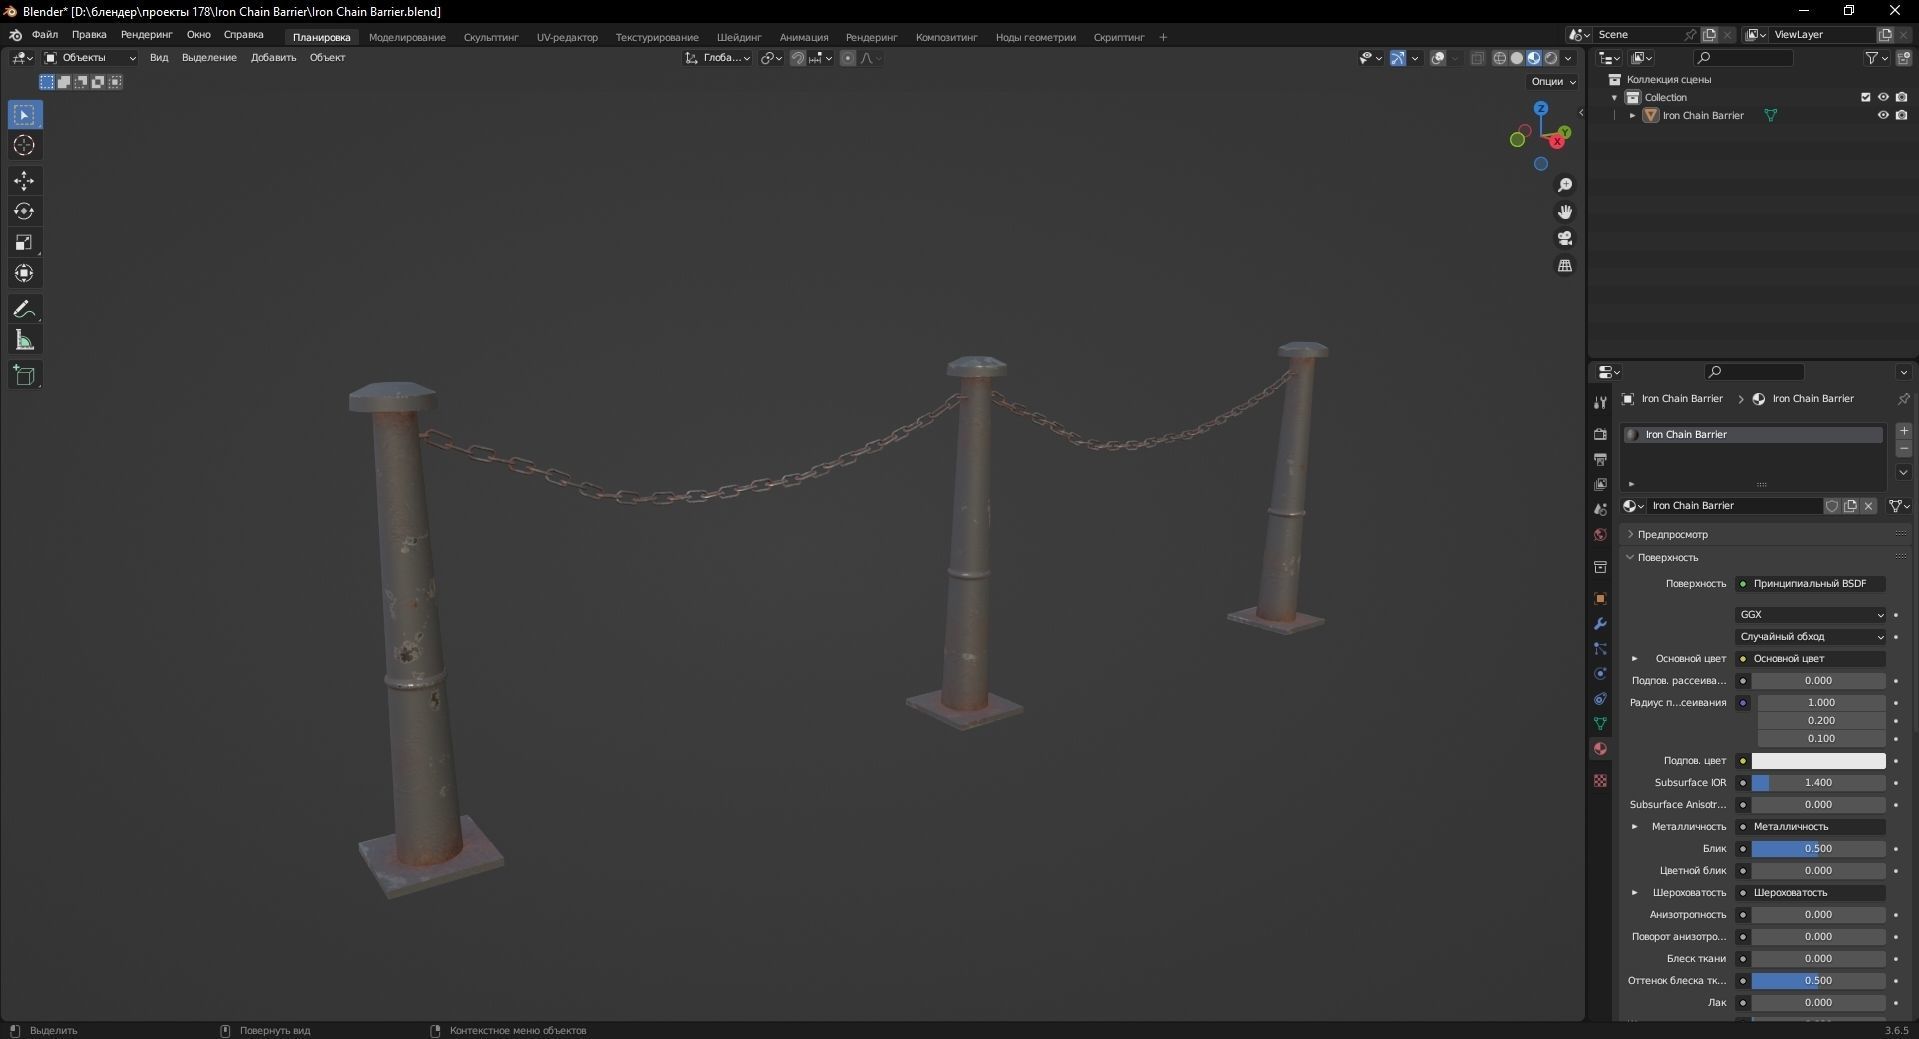Expand the Основной цвет input row

pos(1635,659)
